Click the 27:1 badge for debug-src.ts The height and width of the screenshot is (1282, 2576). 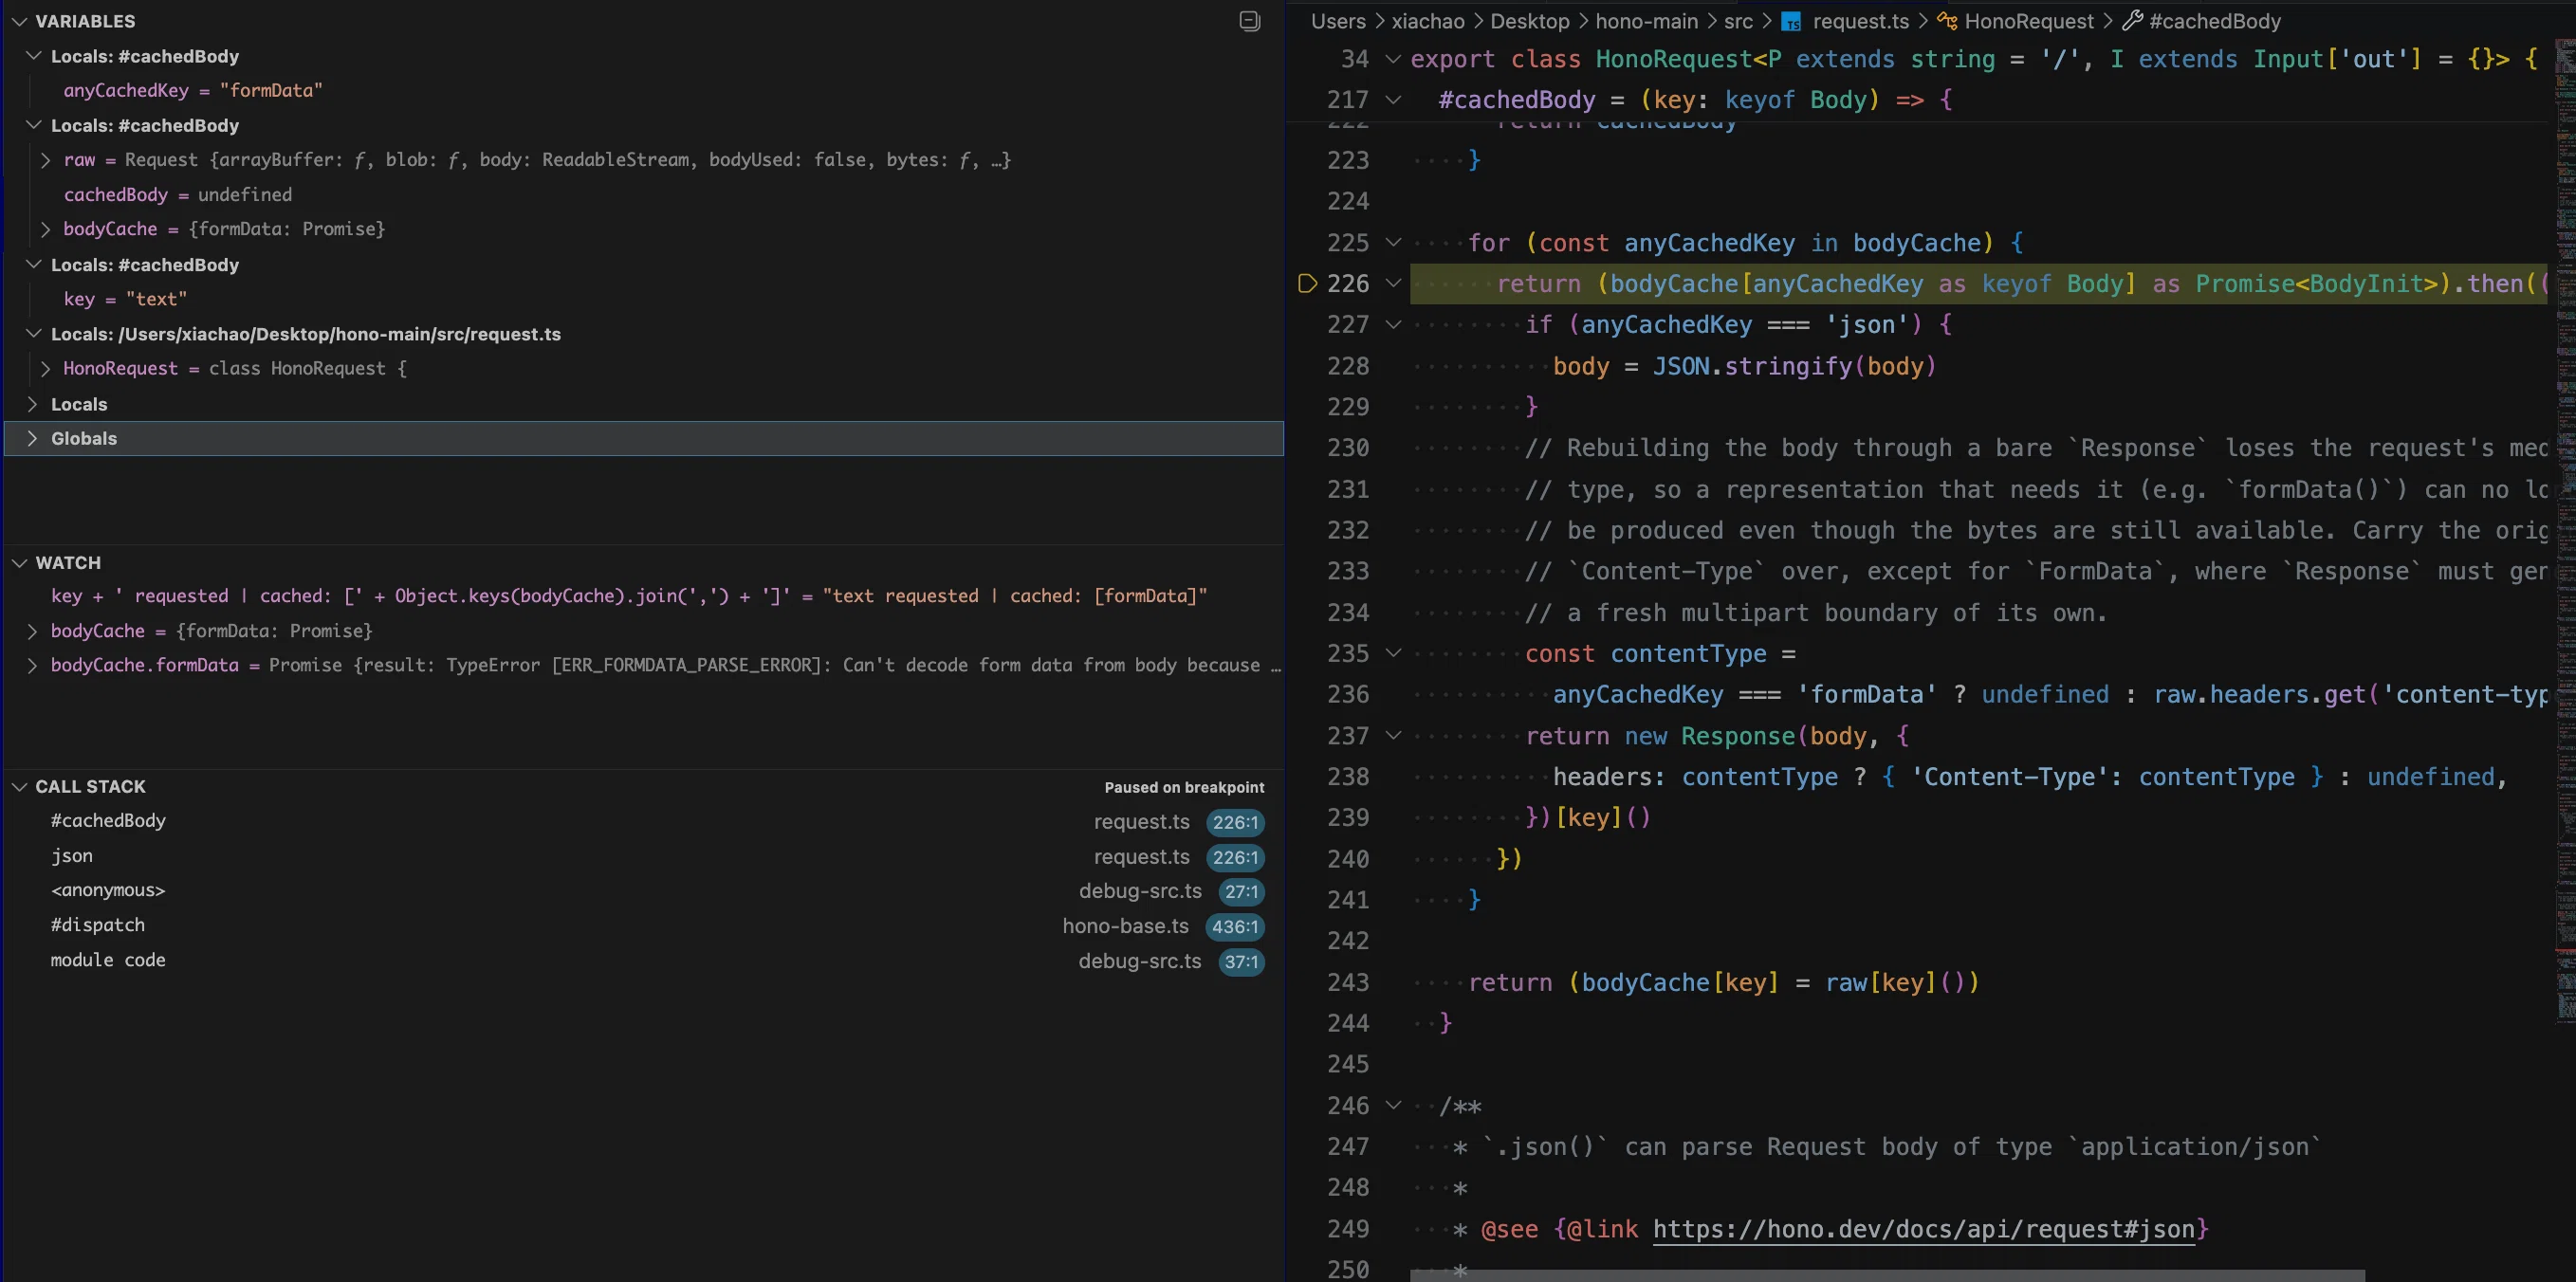(x=1241, y=892)
